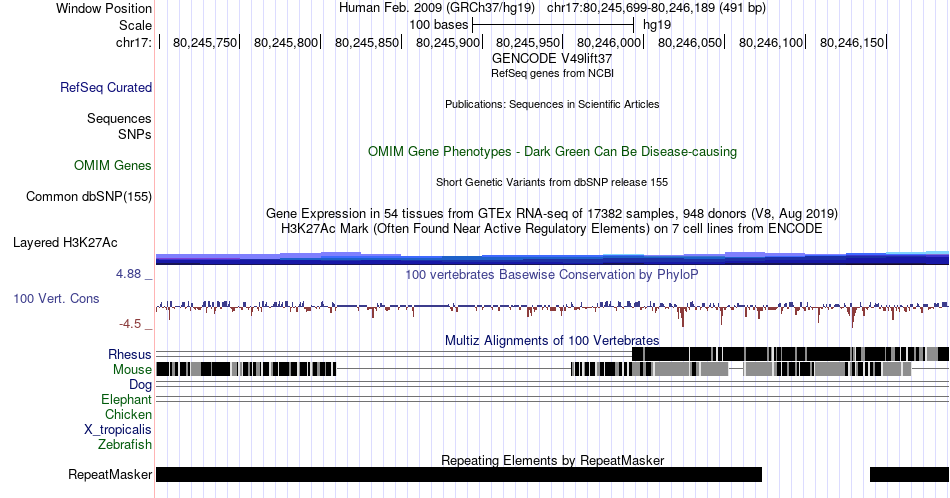The image size is (950, 498).
Task: Click the 100 Vert. Cons track label
Action: (x=56, y=298)
